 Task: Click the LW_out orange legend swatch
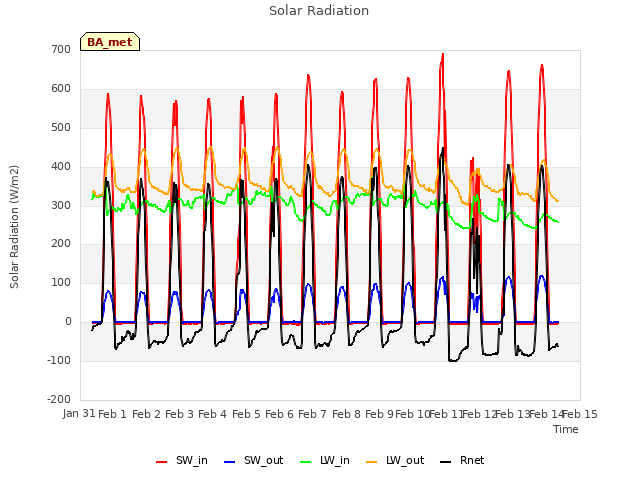tap(372, 462)
